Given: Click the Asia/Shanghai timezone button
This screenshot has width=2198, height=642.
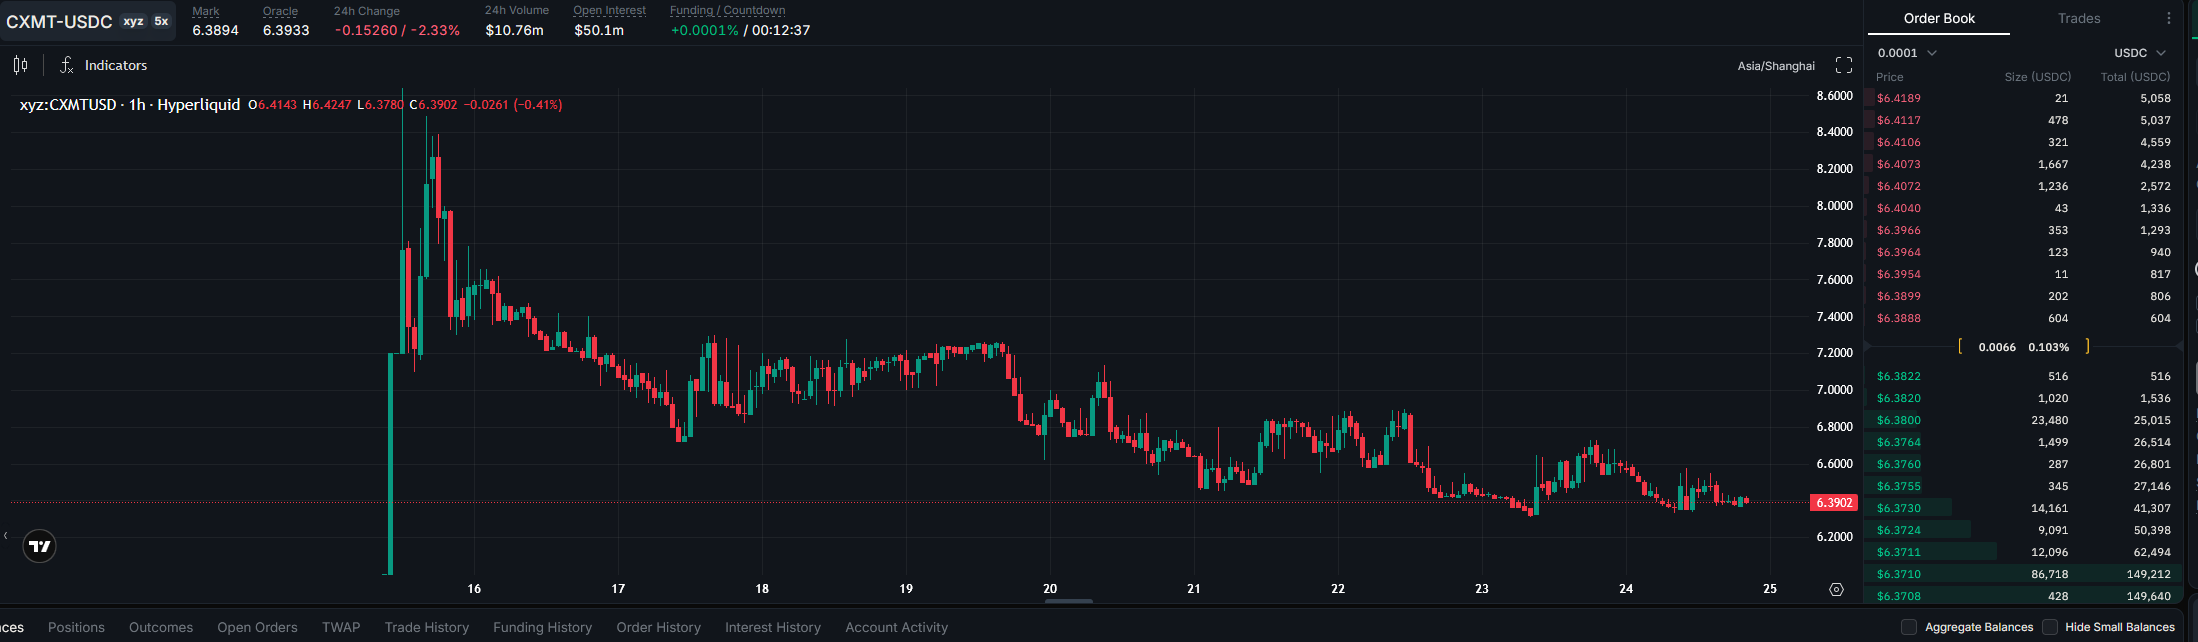Looking at the screenshot, I should 1776,66.
